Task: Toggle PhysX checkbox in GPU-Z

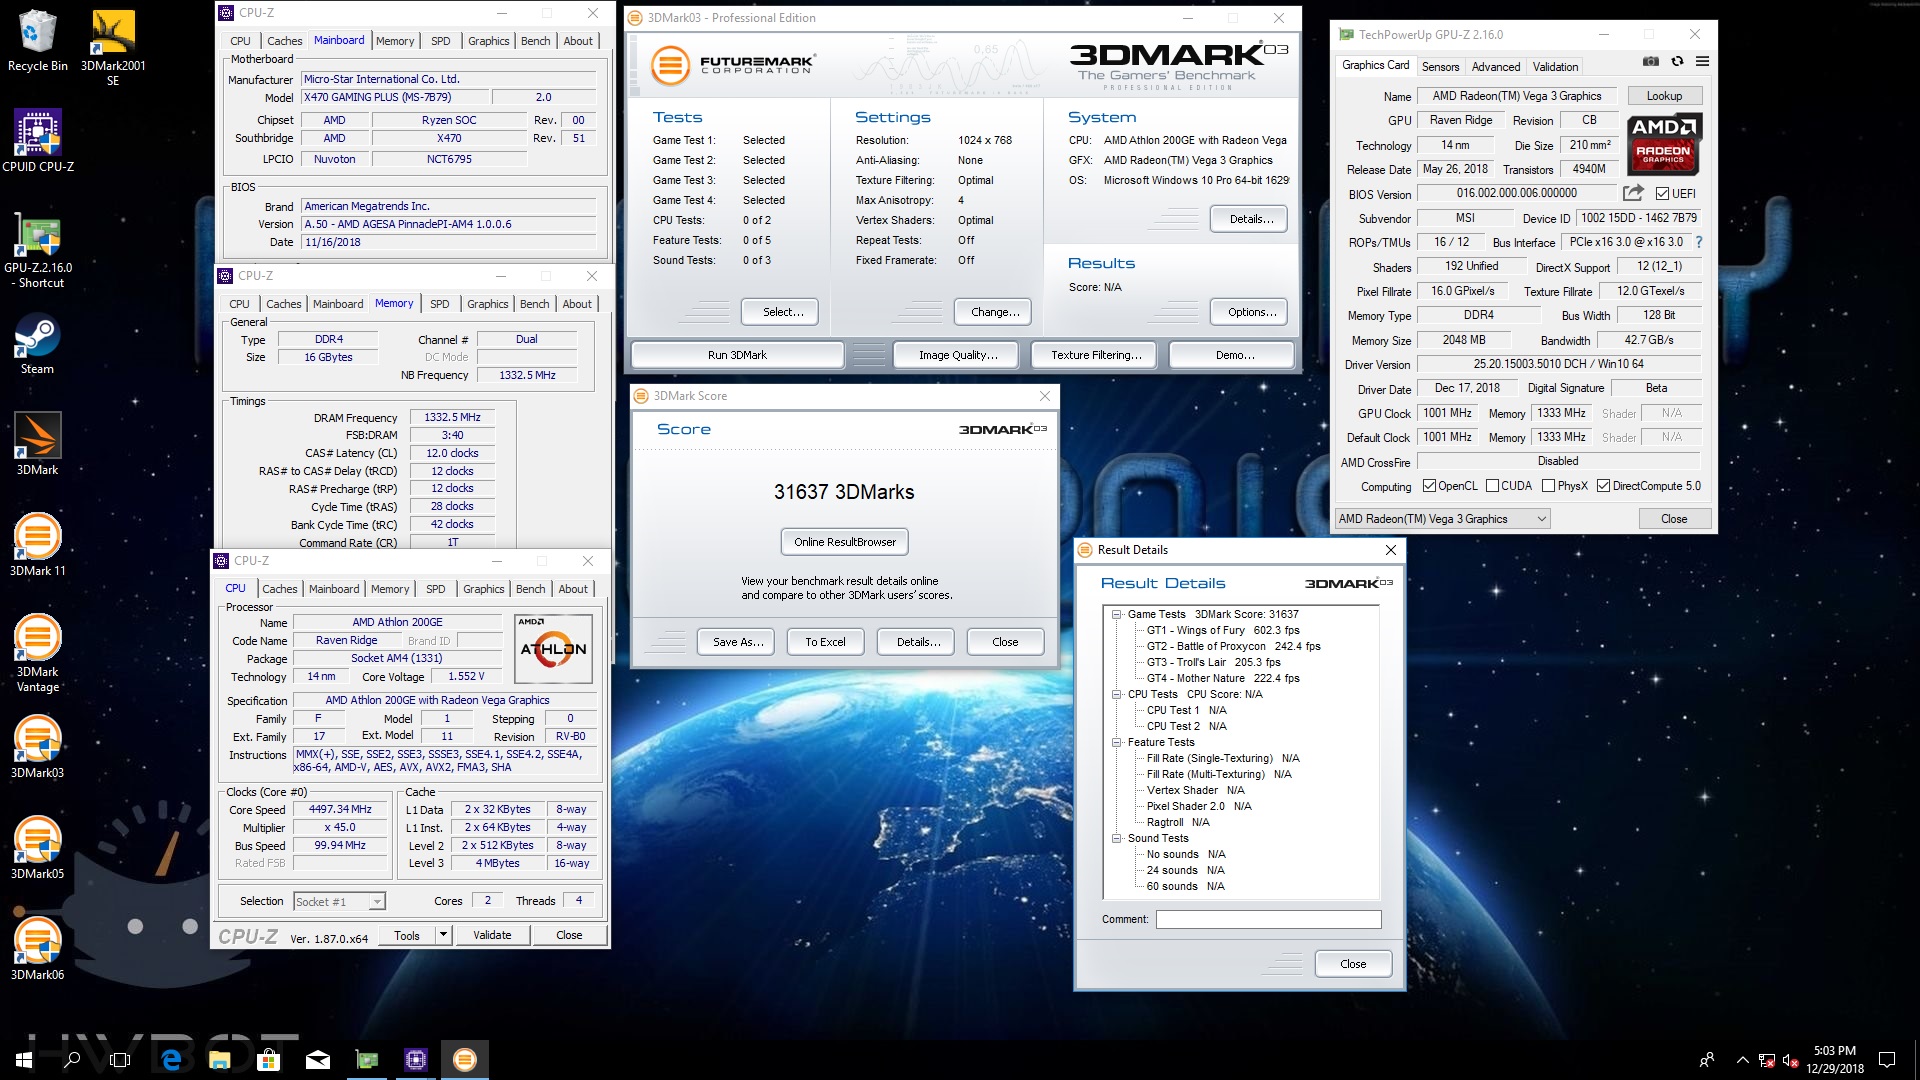Action: [x=1548, y=486]
